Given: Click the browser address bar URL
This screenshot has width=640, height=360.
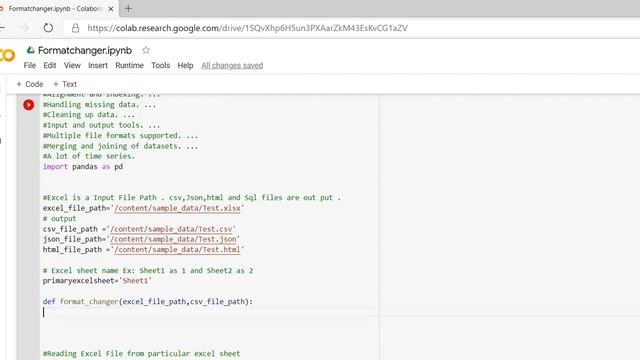Looking at the screenshot, I should 247,28.
